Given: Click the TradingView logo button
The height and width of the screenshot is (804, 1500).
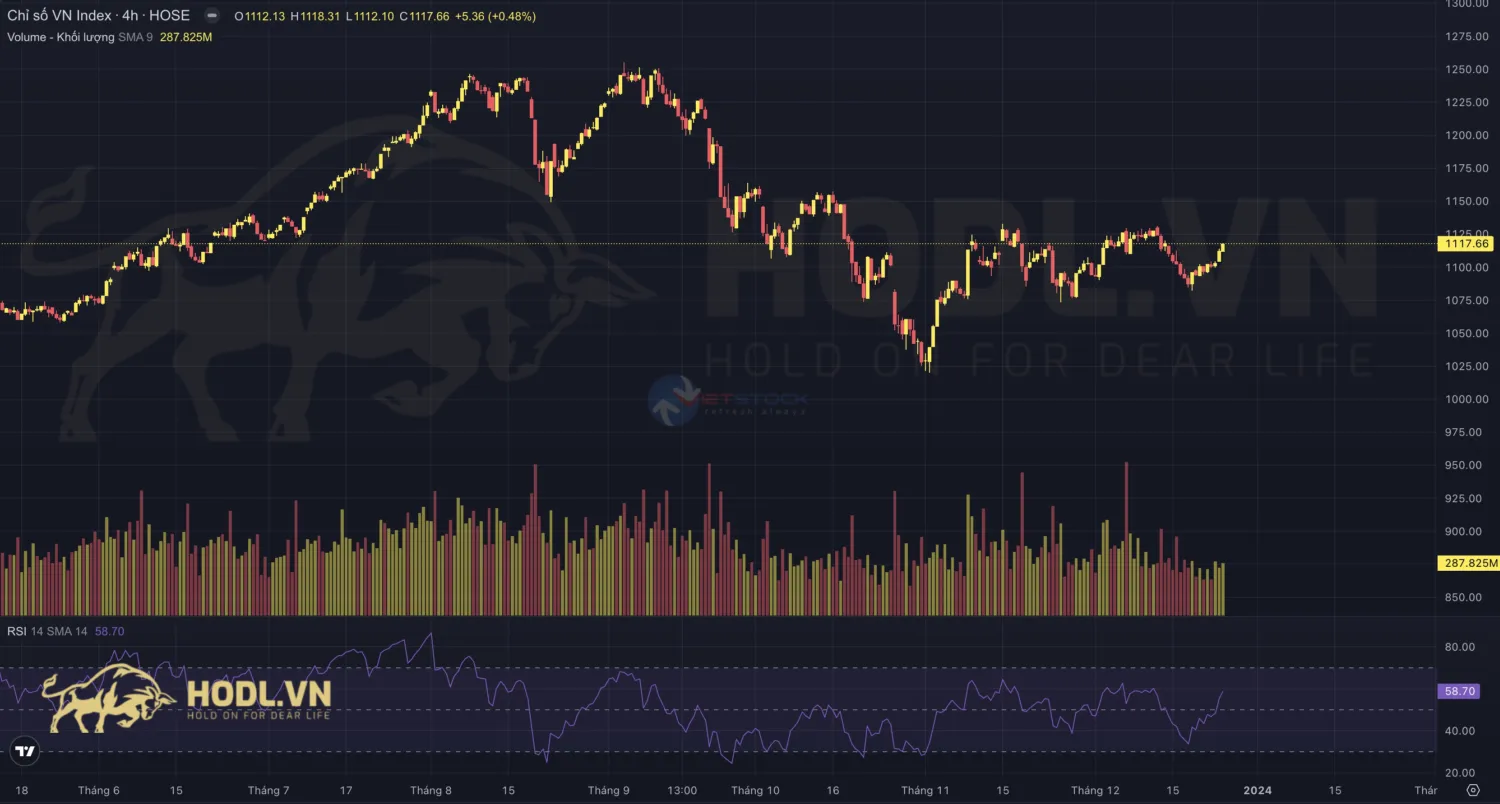Looking at the screenshot, I should coord(25,750).
